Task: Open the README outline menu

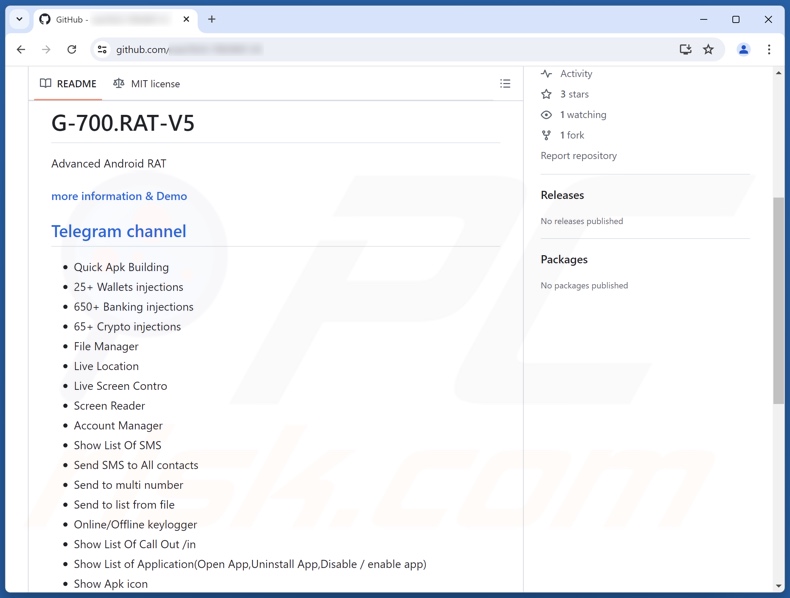Action: pos(505,84)
